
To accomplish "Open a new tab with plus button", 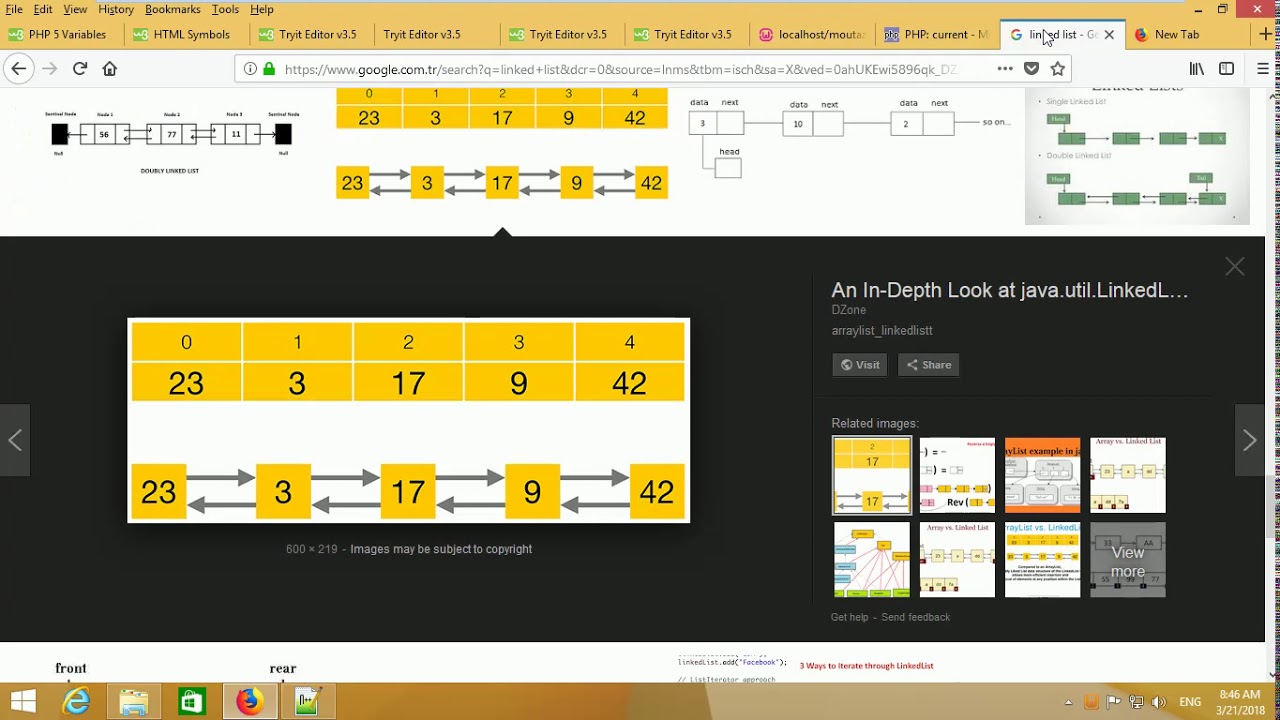I will tap(1267, 34).
